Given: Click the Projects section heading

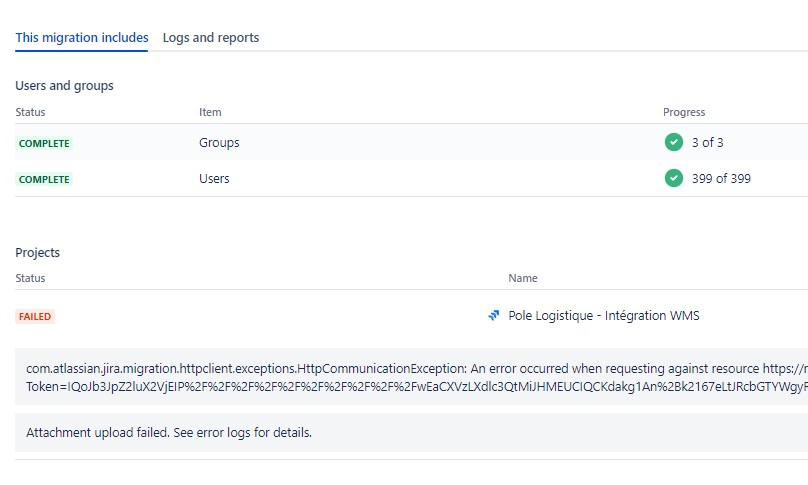Looking at the screenshot, I should coord(38,253).
